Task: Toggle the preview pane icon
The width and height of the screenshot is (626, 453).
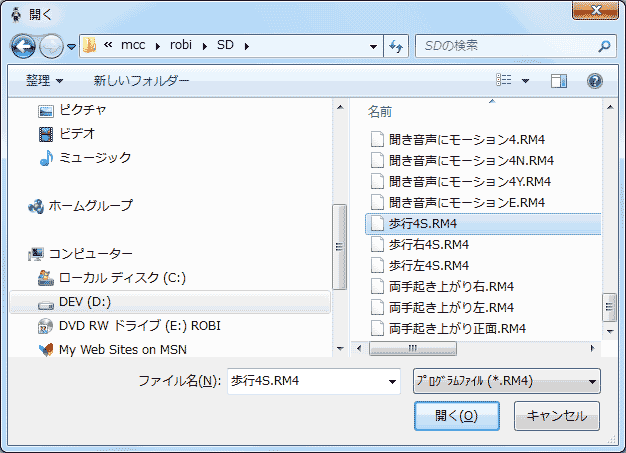Action: click(x=559, y=81)
